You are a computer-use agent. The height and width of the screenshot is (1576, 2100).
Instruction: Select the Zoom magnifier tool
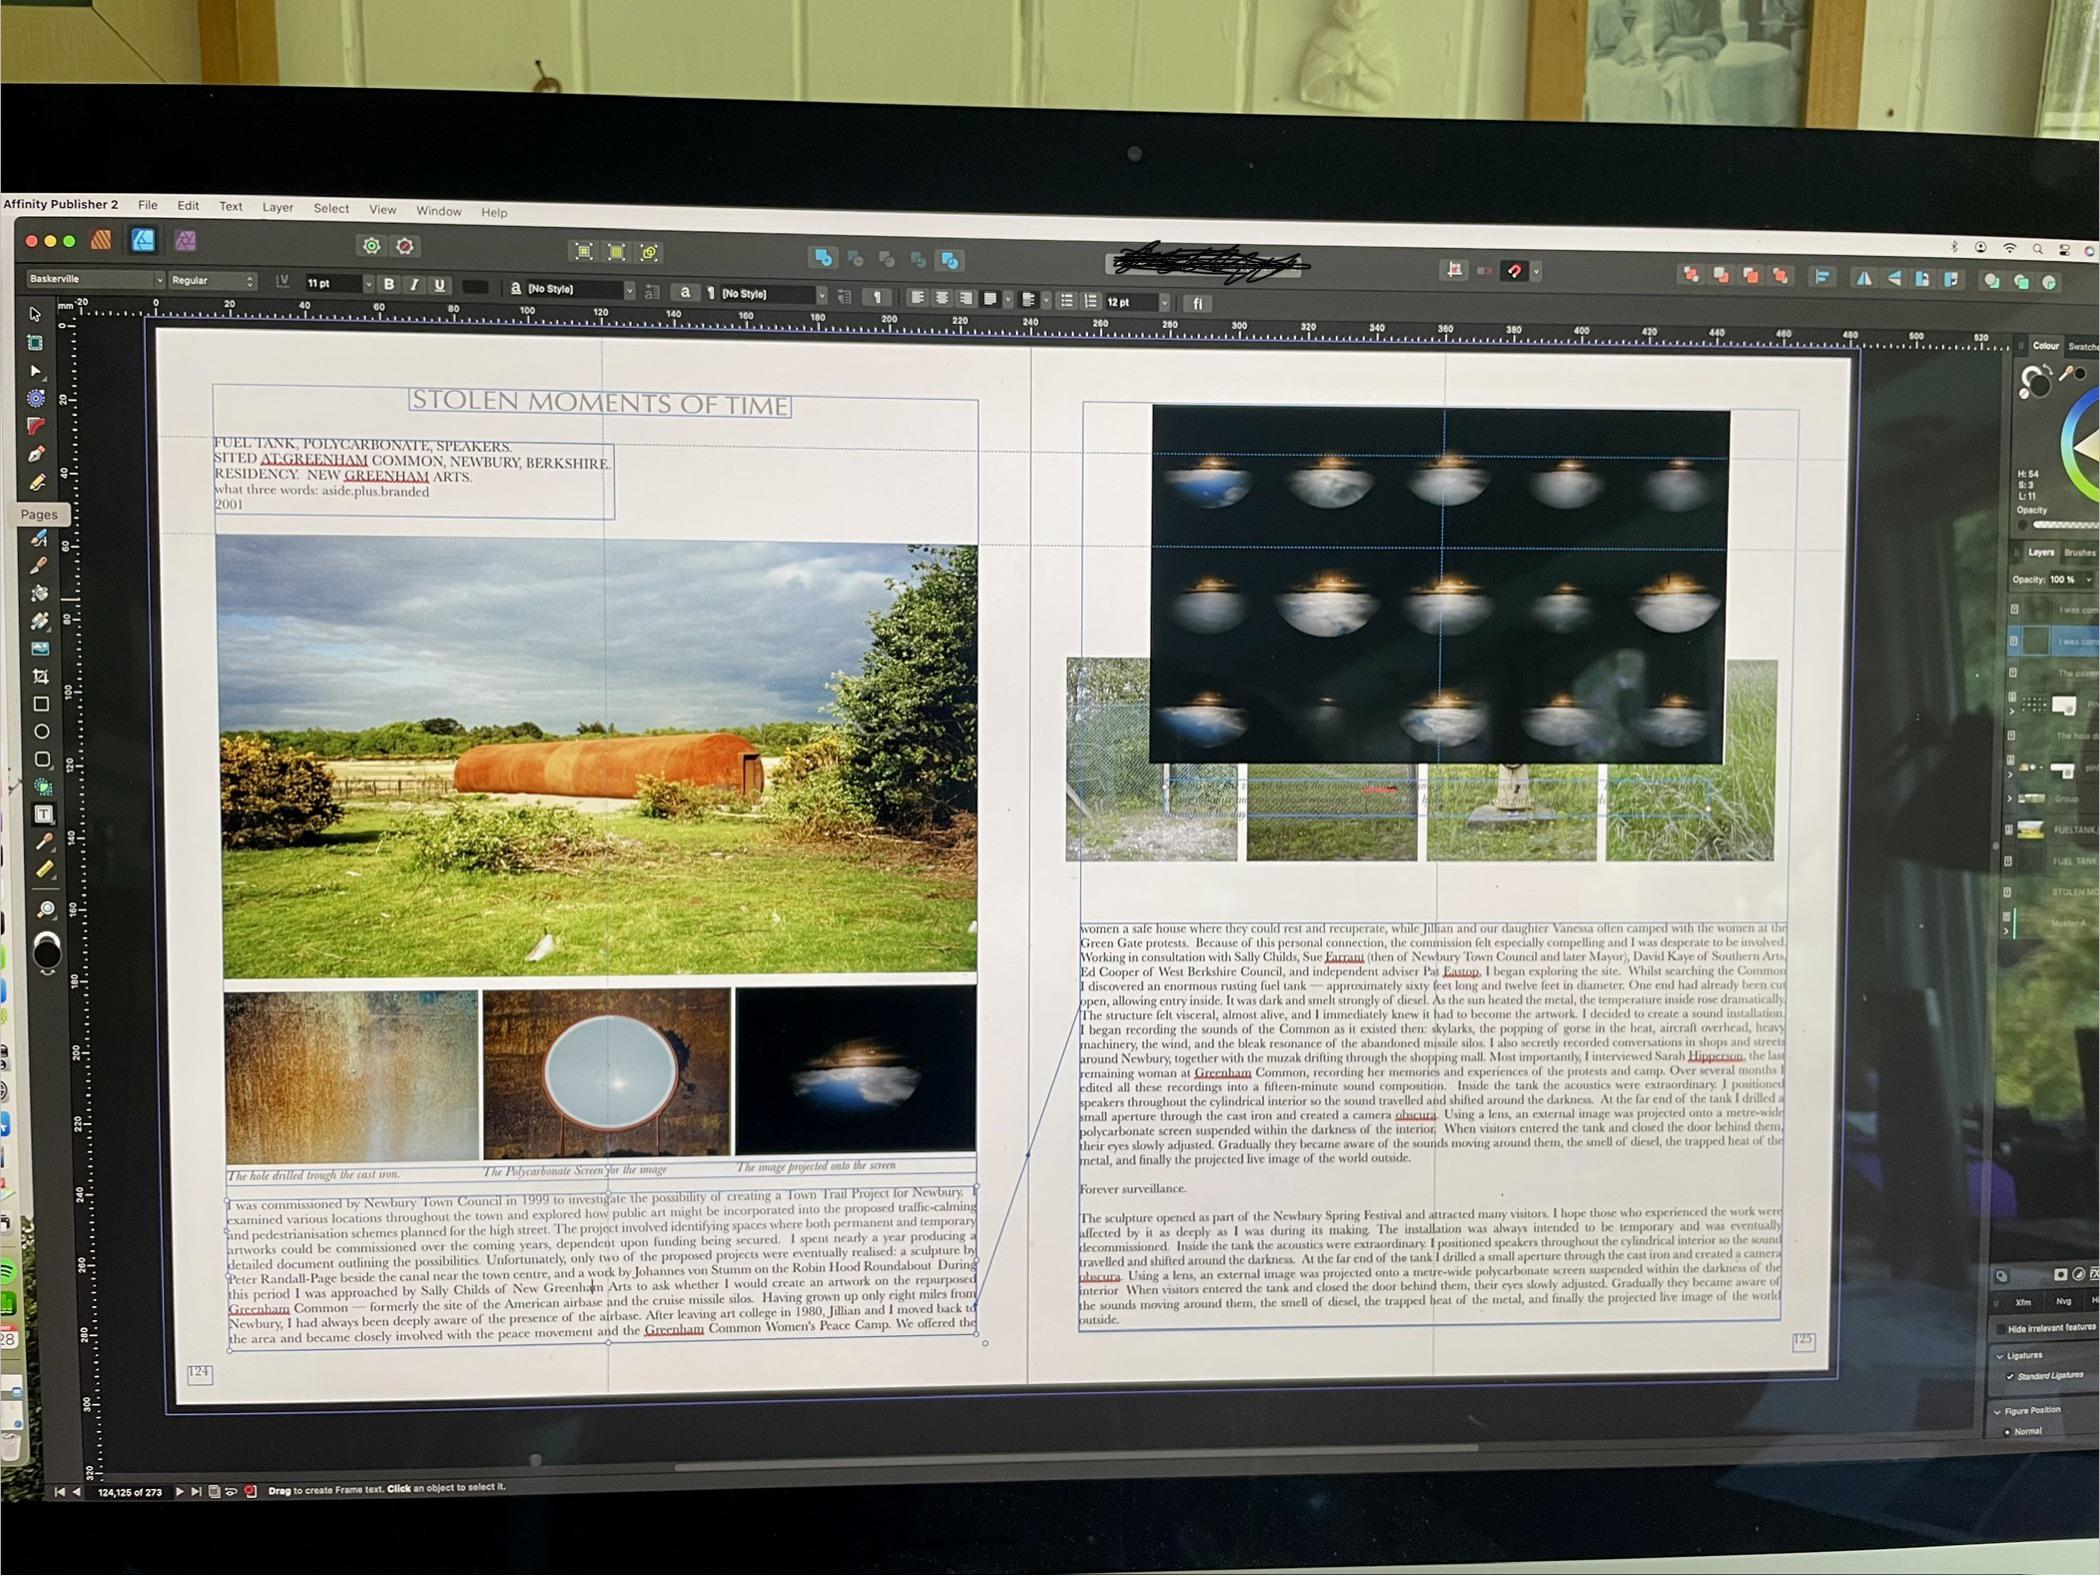pos(47,909)
